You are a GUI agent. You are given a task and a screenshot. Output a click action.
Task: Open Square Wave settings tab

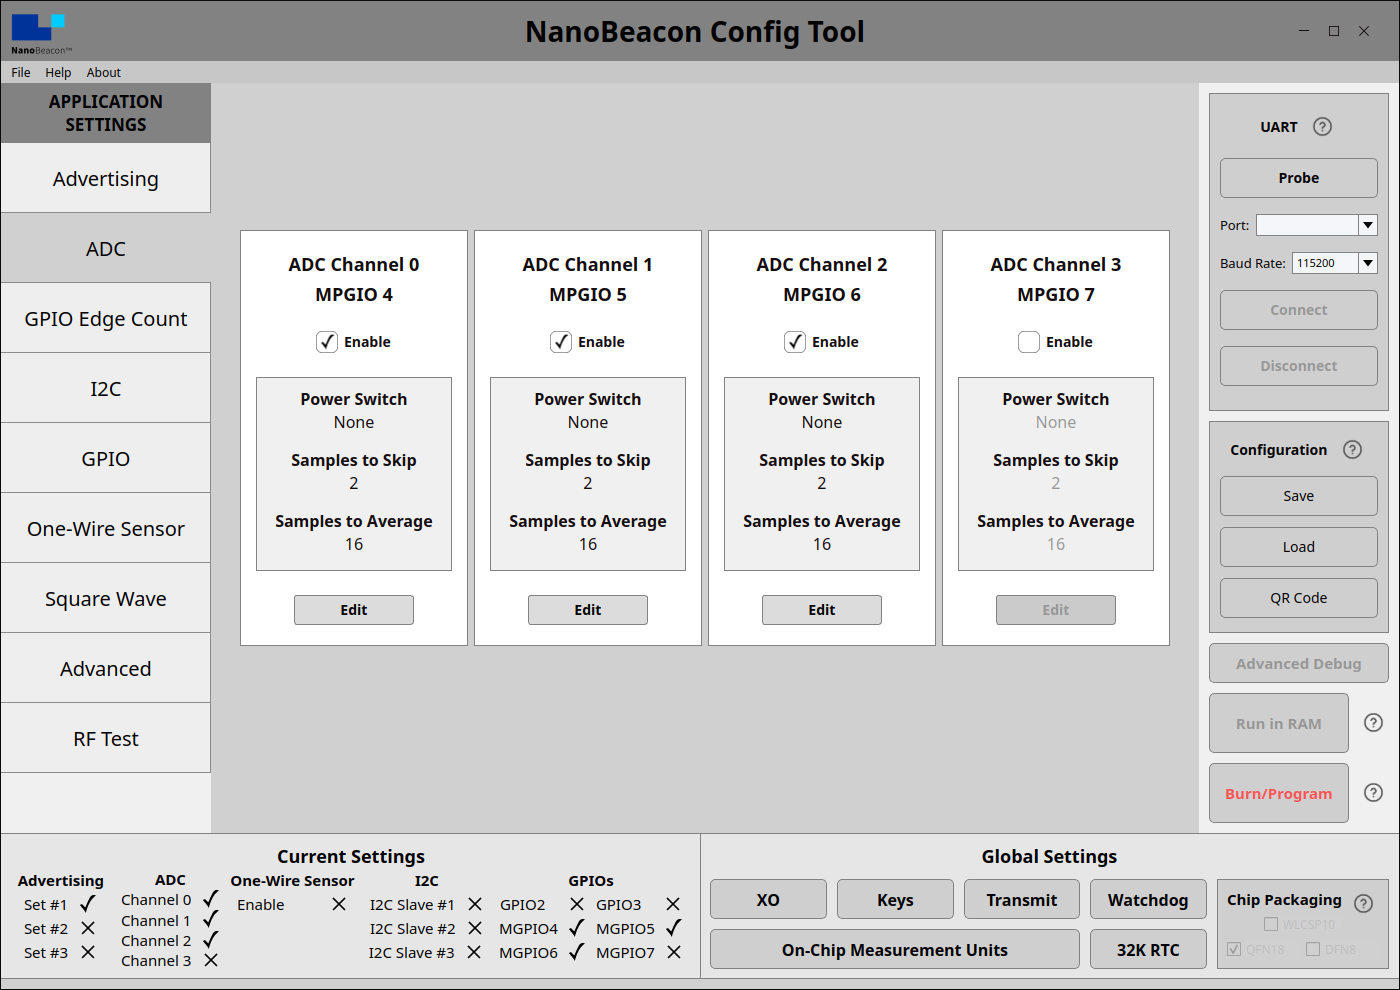[106, 598]
